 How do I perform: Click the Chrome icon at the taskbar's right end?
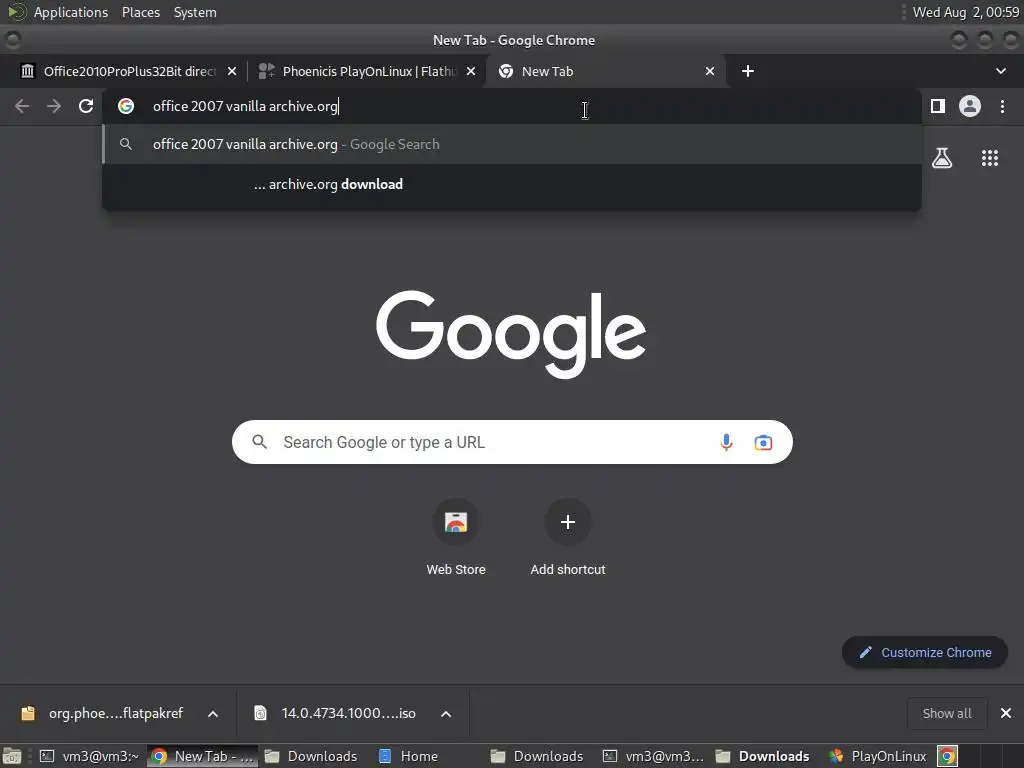pos(948,756)
